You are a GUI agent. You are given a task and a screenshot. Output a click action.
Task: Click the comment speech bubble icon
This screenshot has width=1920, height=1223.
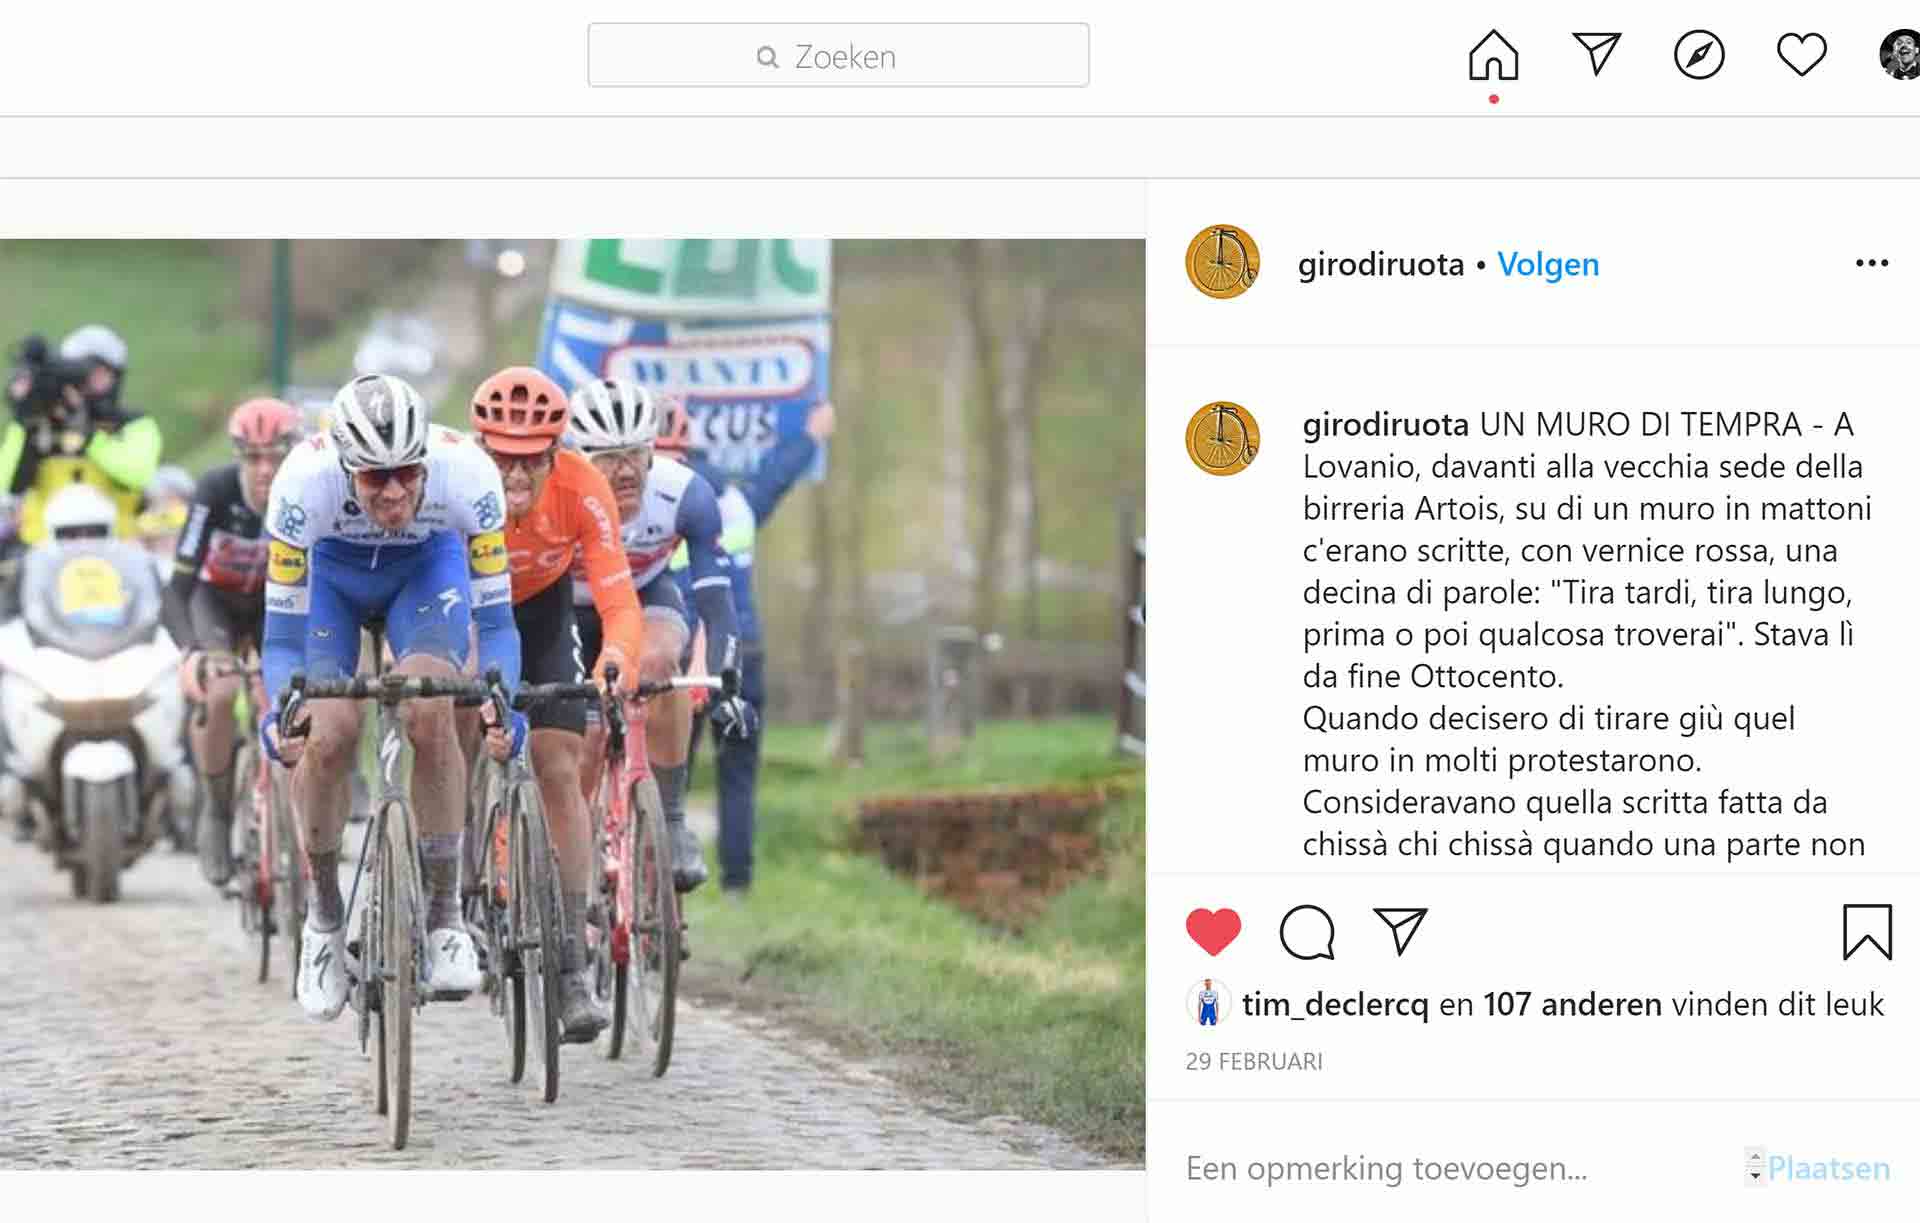pos(1307,932)
